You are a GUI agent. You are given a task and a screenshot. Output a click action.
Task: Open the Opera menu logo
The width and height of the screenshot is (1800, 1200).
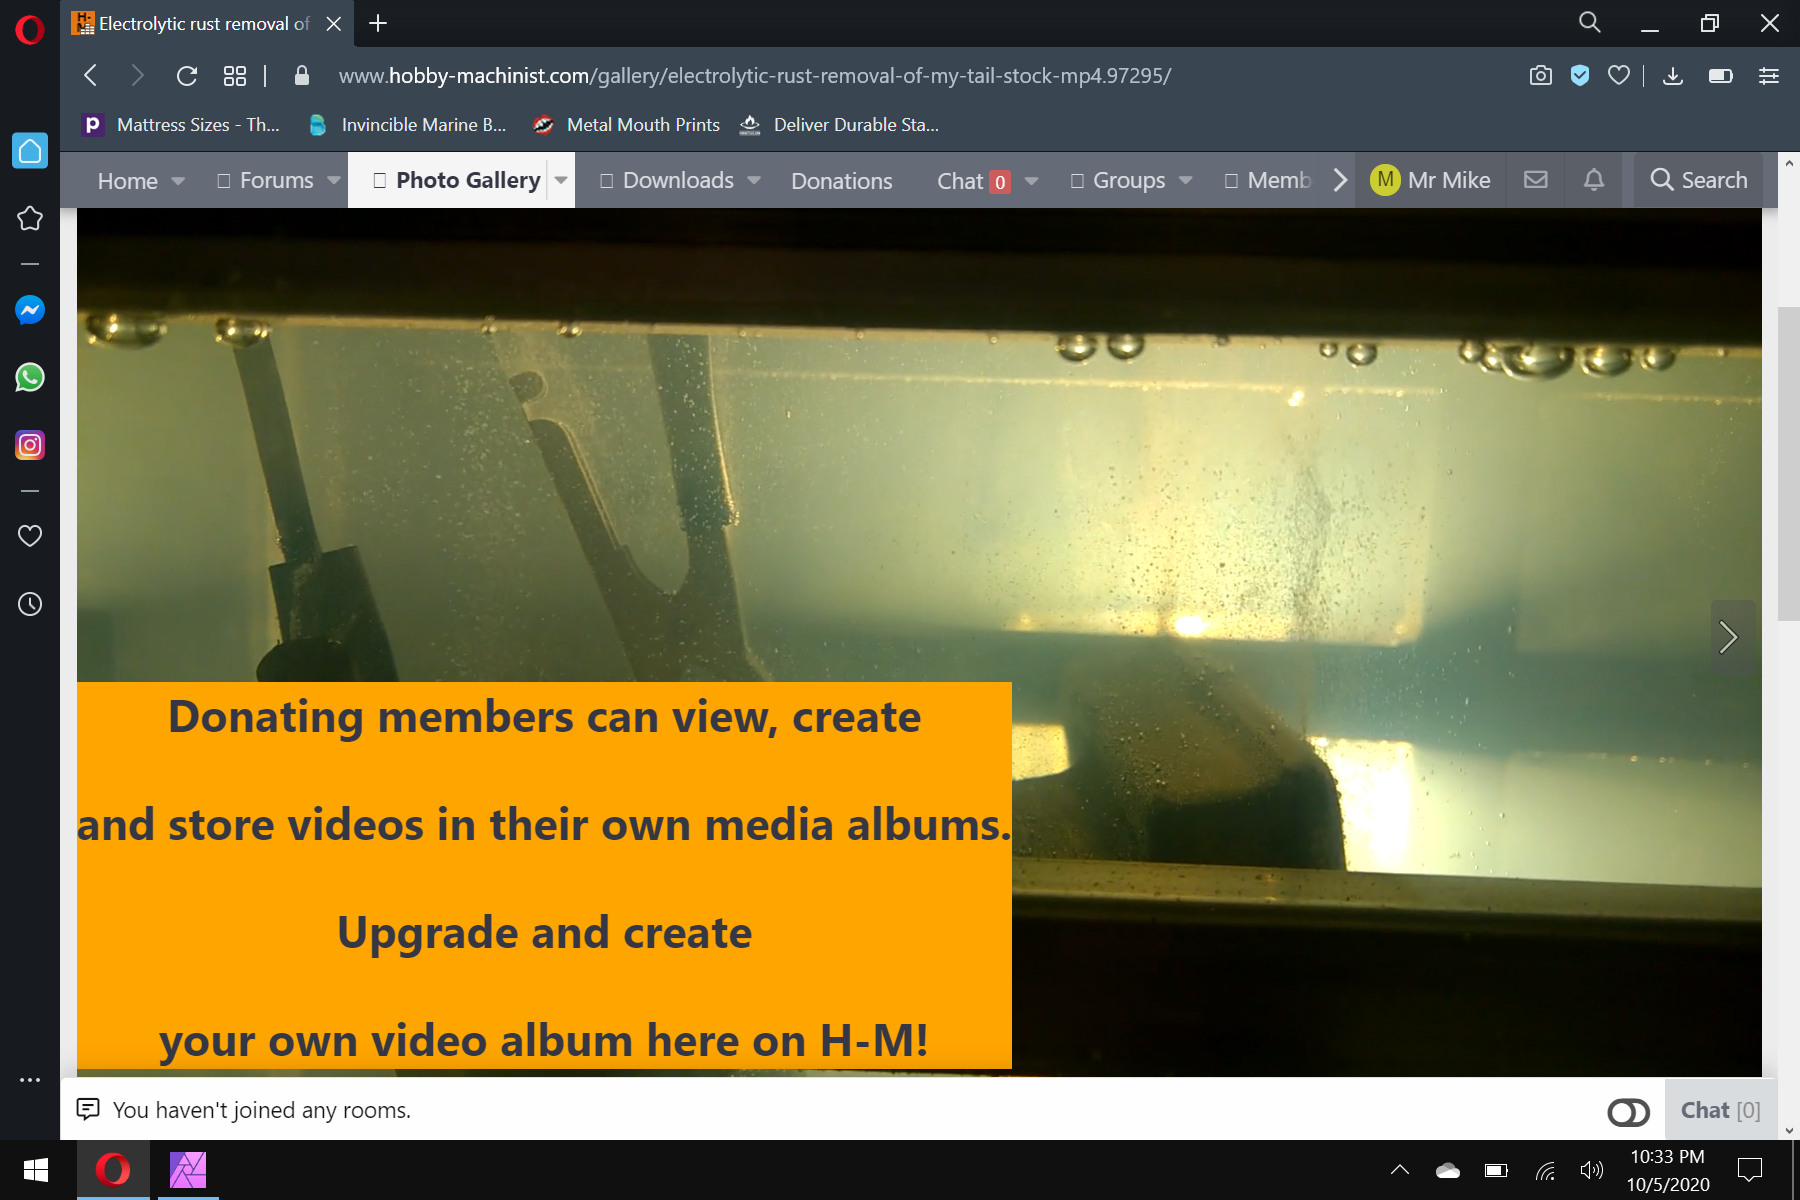30,30
